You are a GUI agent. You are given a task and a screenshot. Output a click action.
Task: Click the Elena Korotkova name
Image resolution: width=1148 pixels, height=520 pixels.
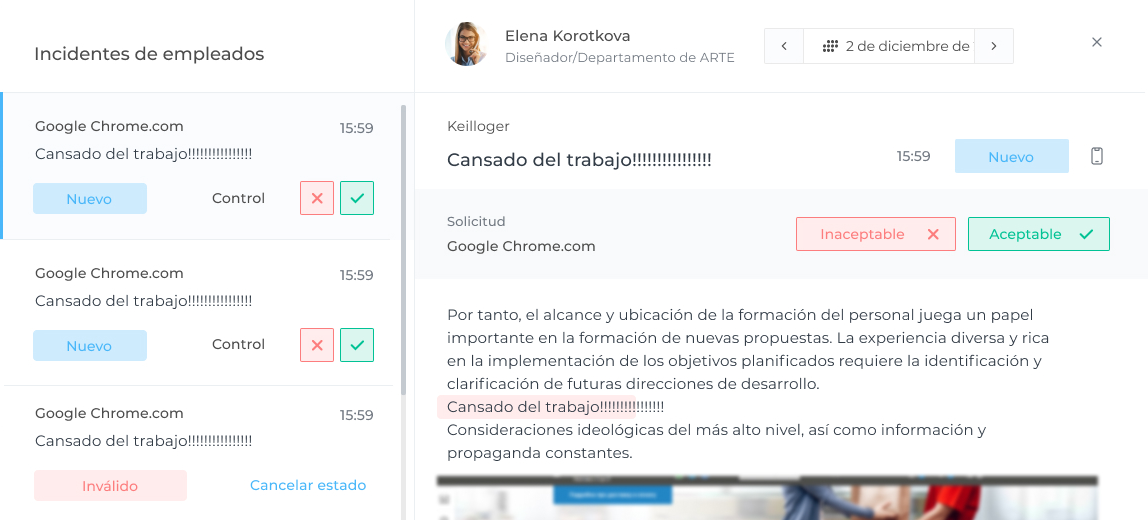pos(567,36)
